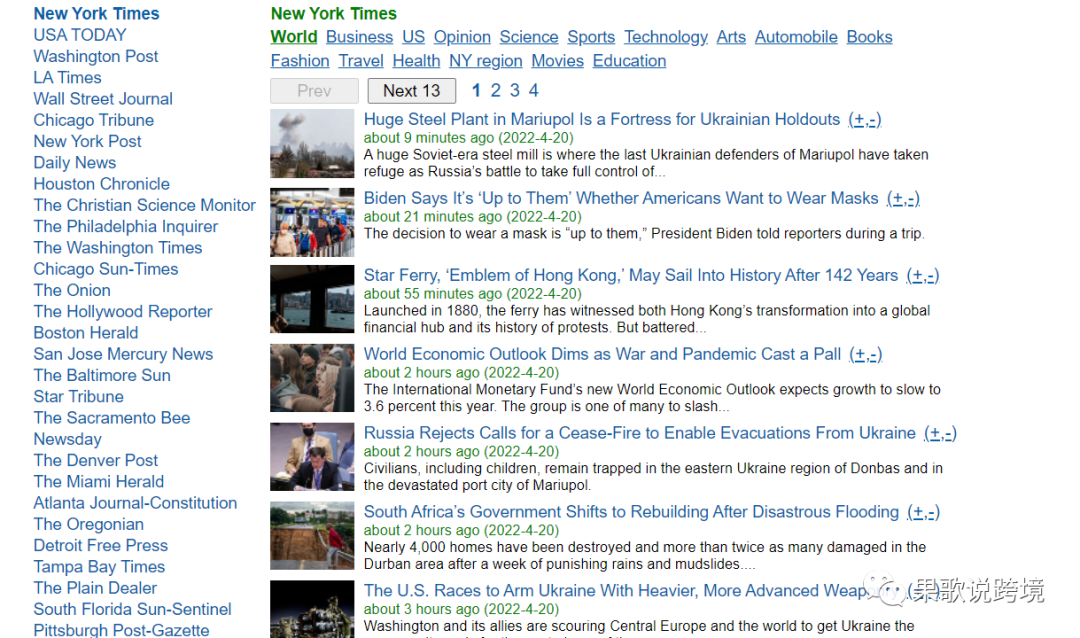Open The Plain Dealer source
The height and width of the screenshot is (638, 1080).
[x=95, y=590]
